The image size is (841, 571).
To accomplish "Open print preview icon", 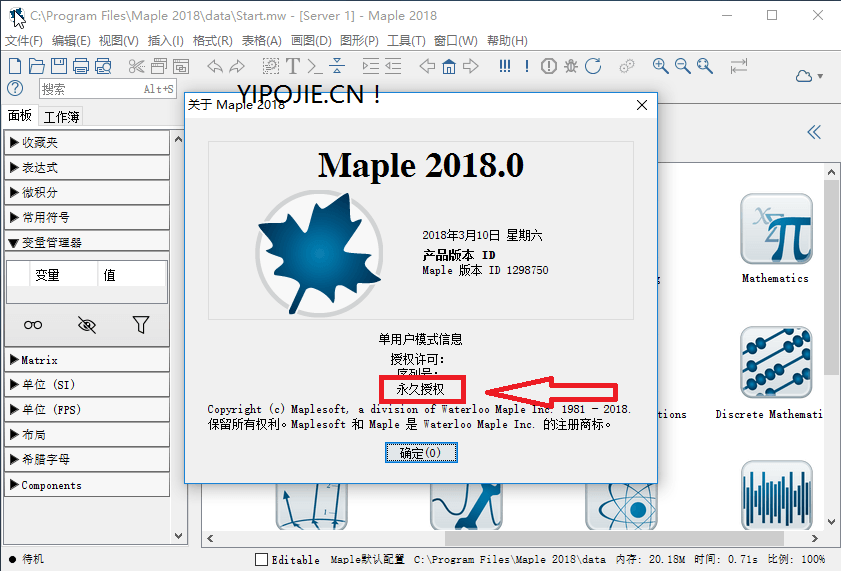I will click(103, 66).
